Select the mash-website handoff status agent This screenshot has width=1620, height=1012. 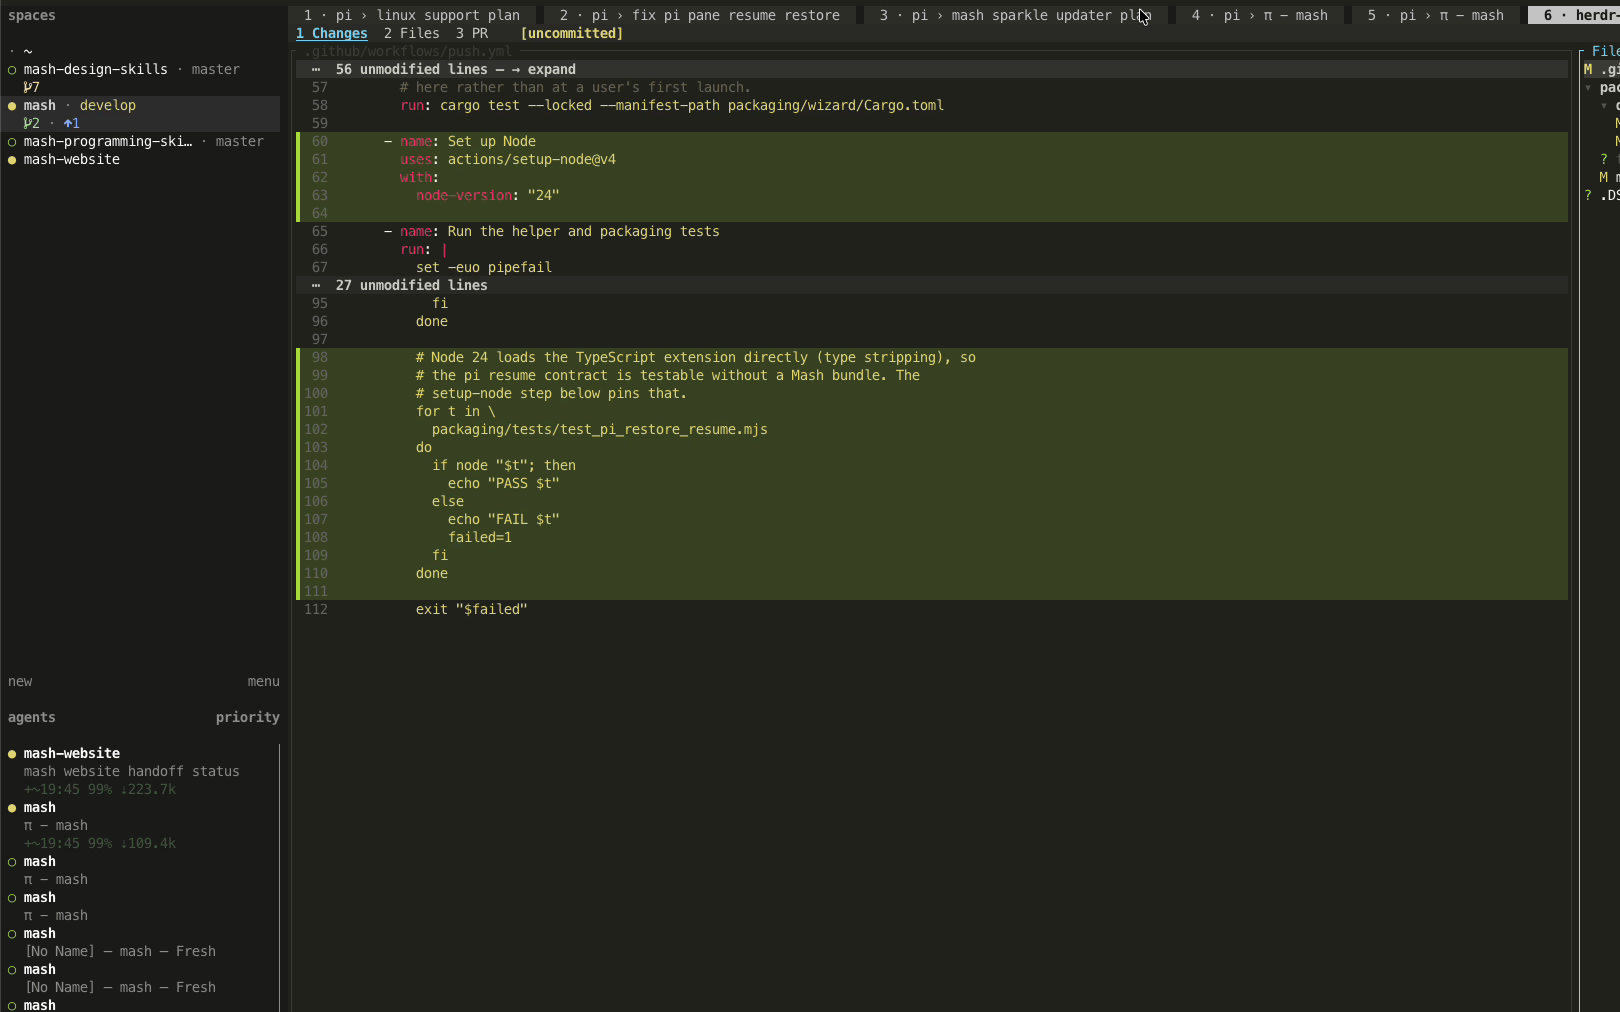pos(140,771)
